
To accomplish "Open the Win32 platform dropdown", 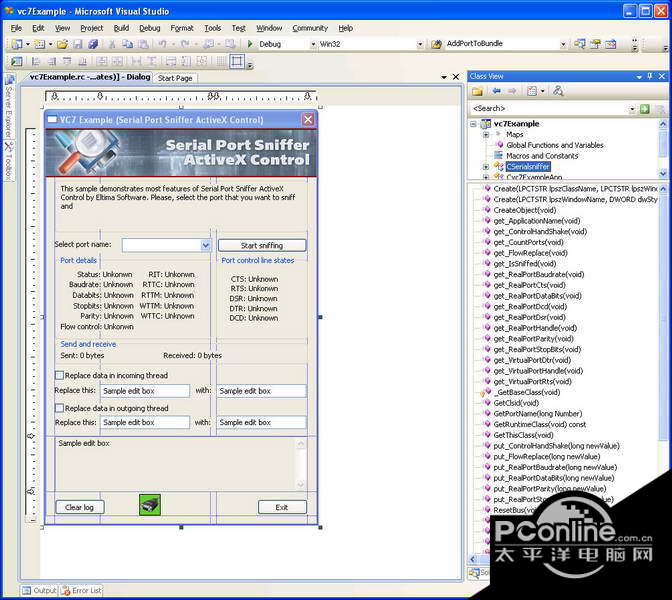I will coord(420,44).
